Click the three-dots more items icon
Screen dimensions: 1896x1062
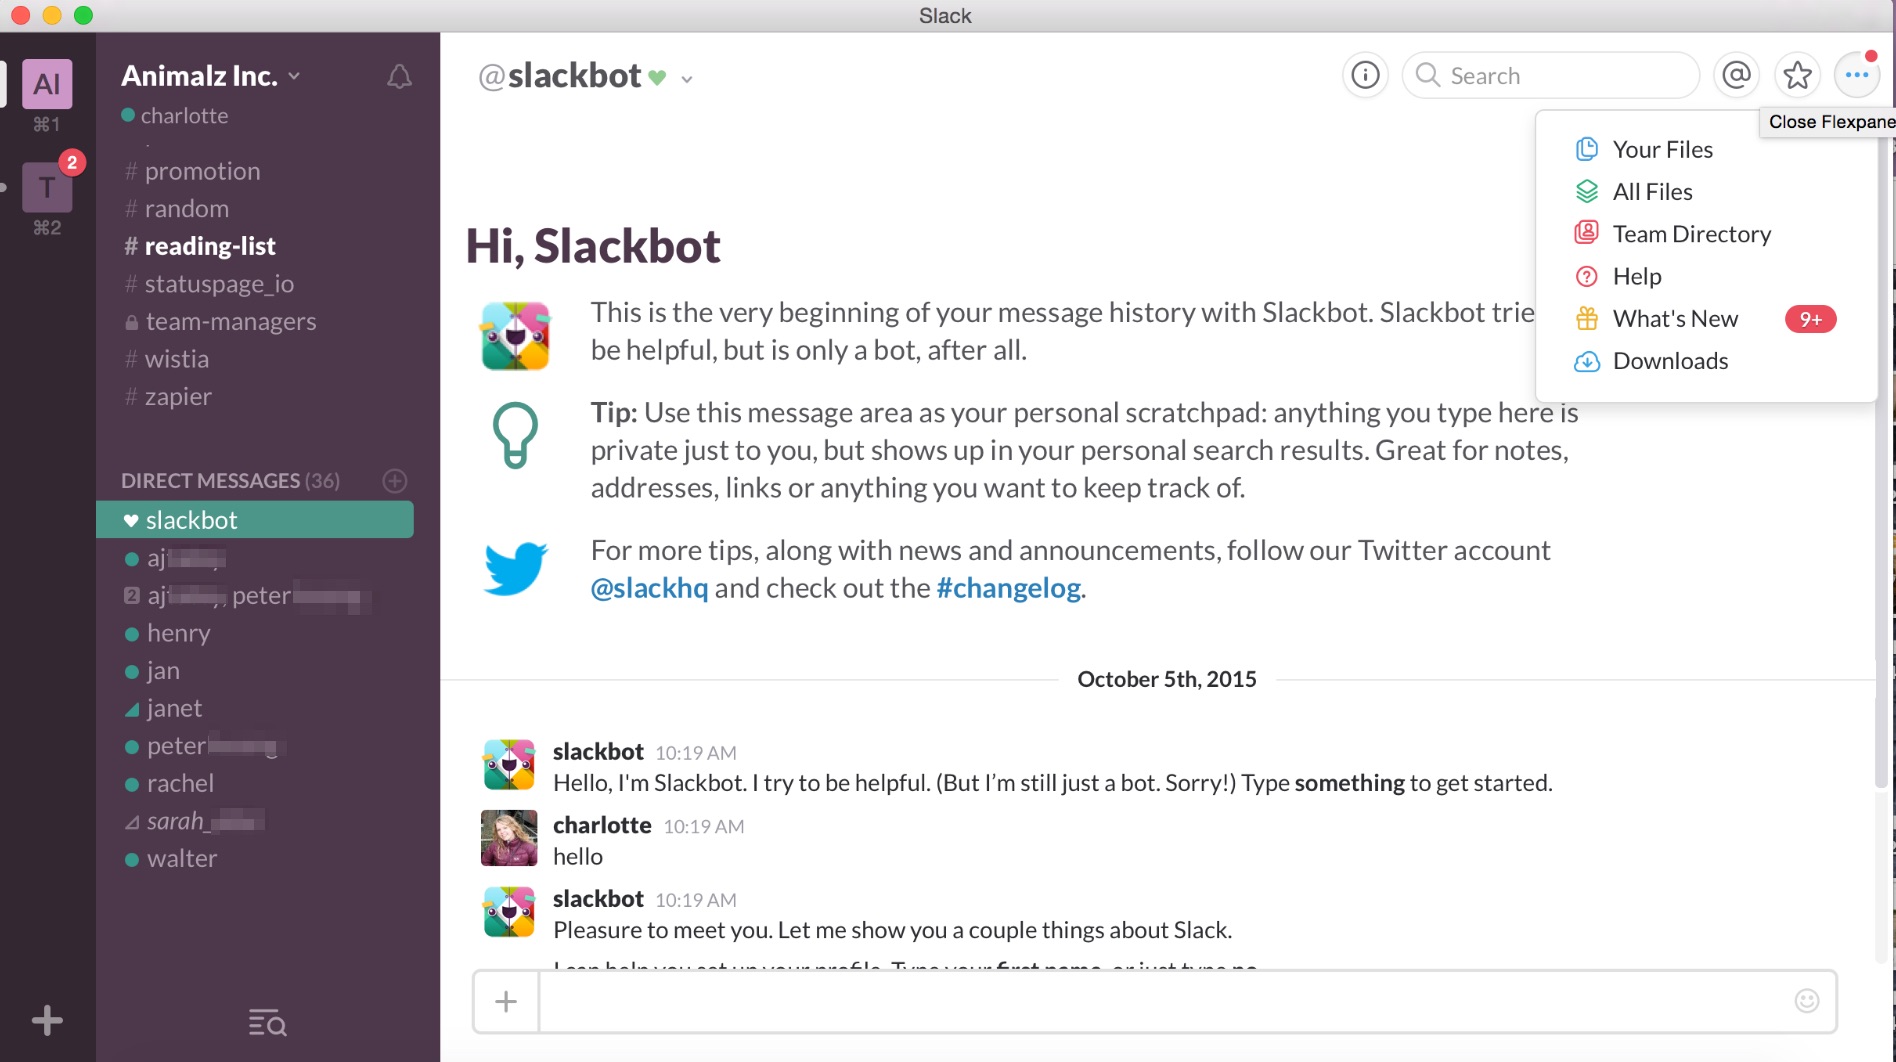1857,75
